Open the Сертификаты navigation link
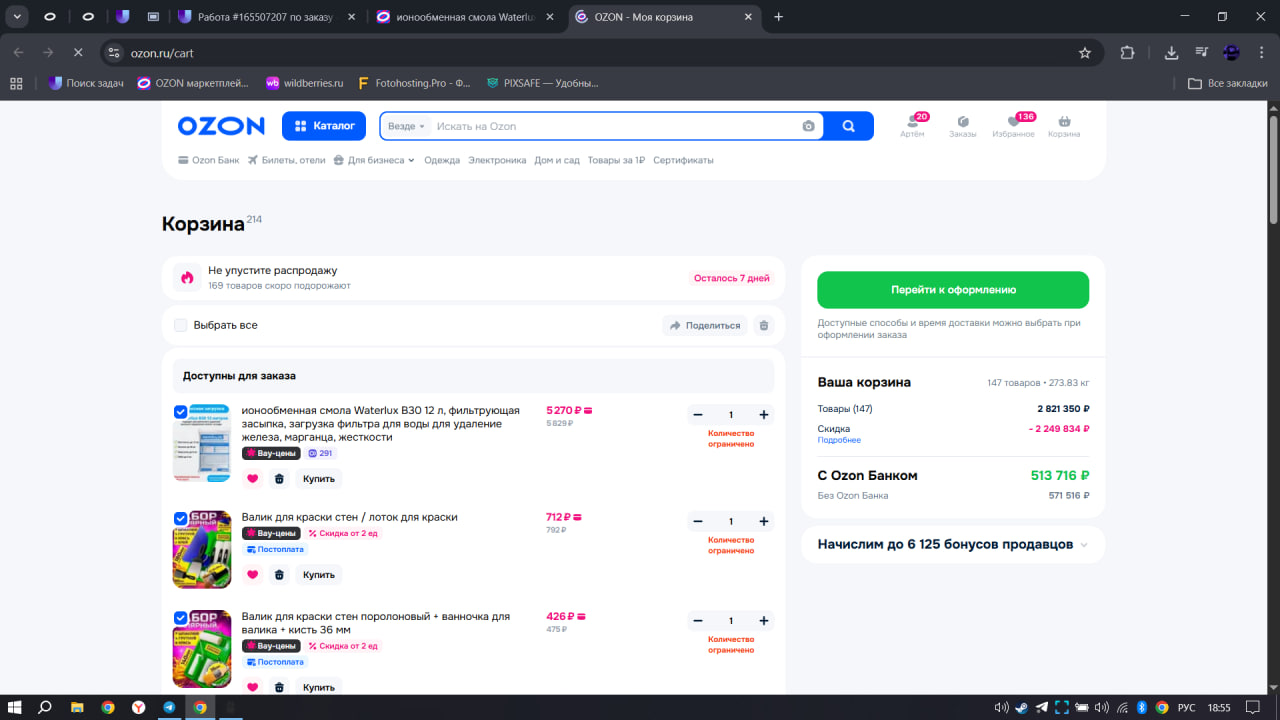Screen dimensions: 1280x720 point(683,160)
